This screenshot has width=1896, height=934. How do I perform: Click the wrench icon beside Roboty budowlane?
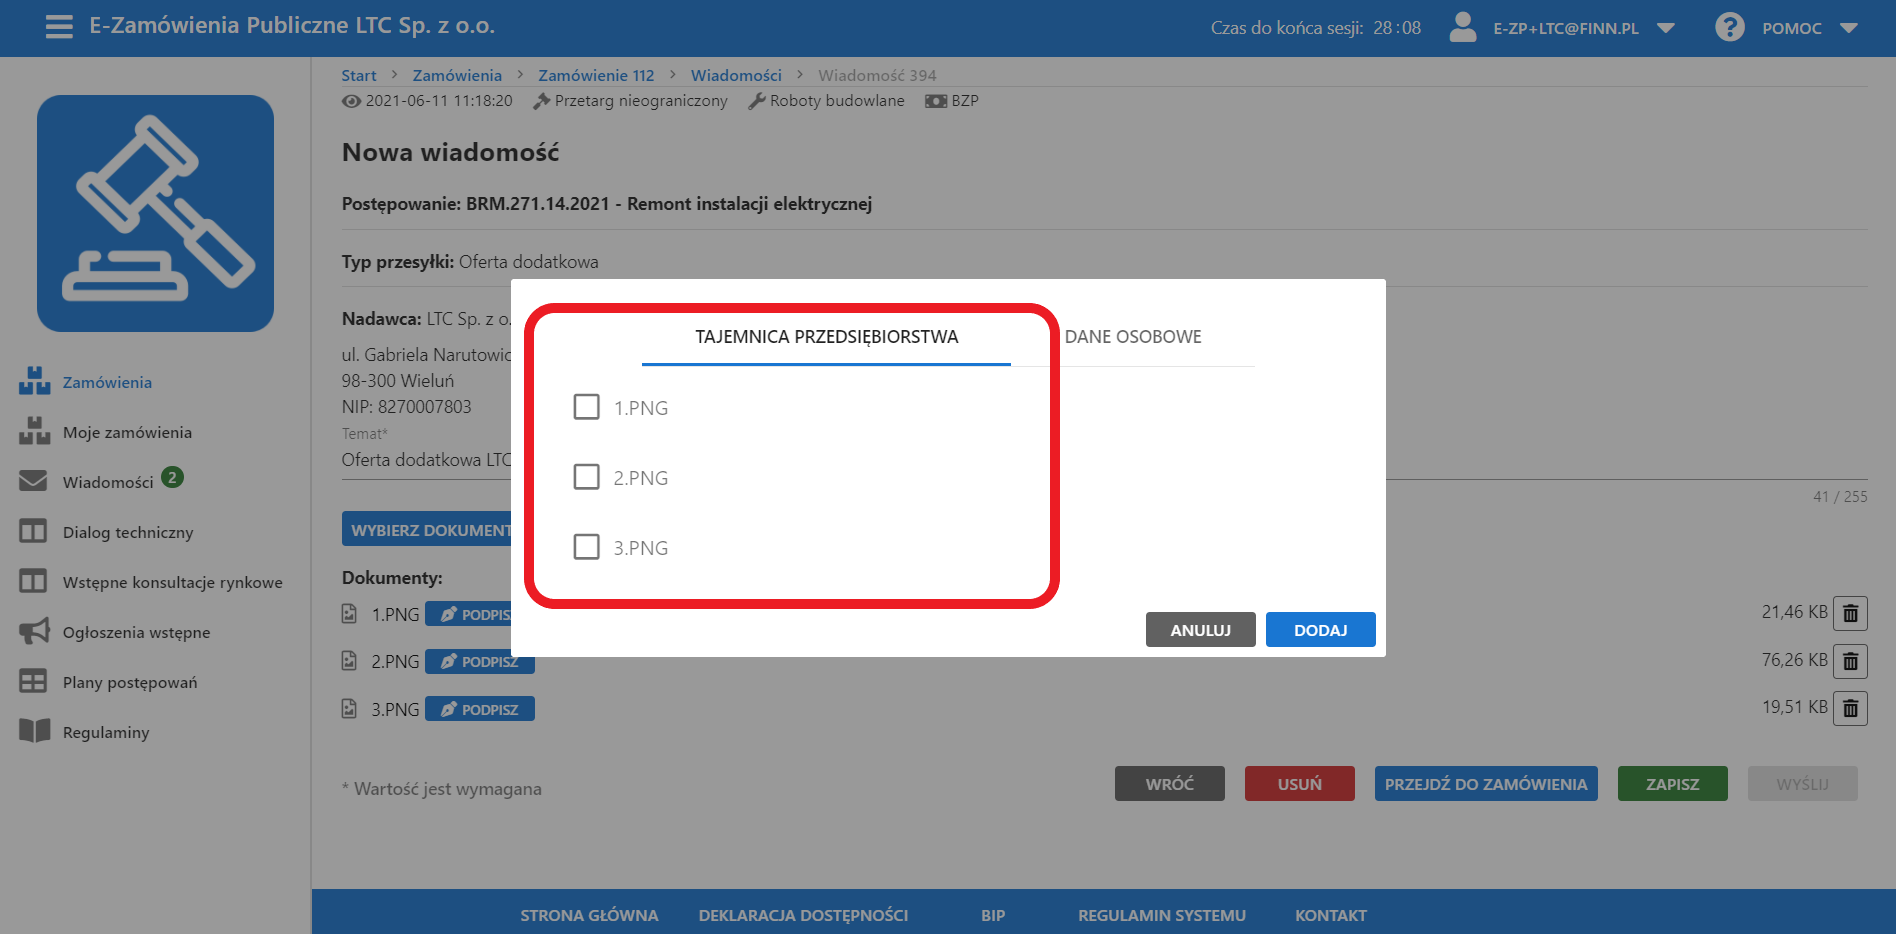tap(757, 101)
